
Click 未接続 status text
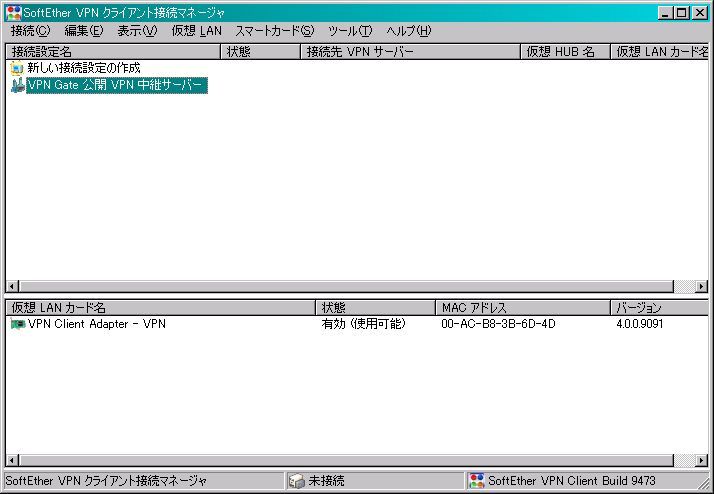click(326, 481)
